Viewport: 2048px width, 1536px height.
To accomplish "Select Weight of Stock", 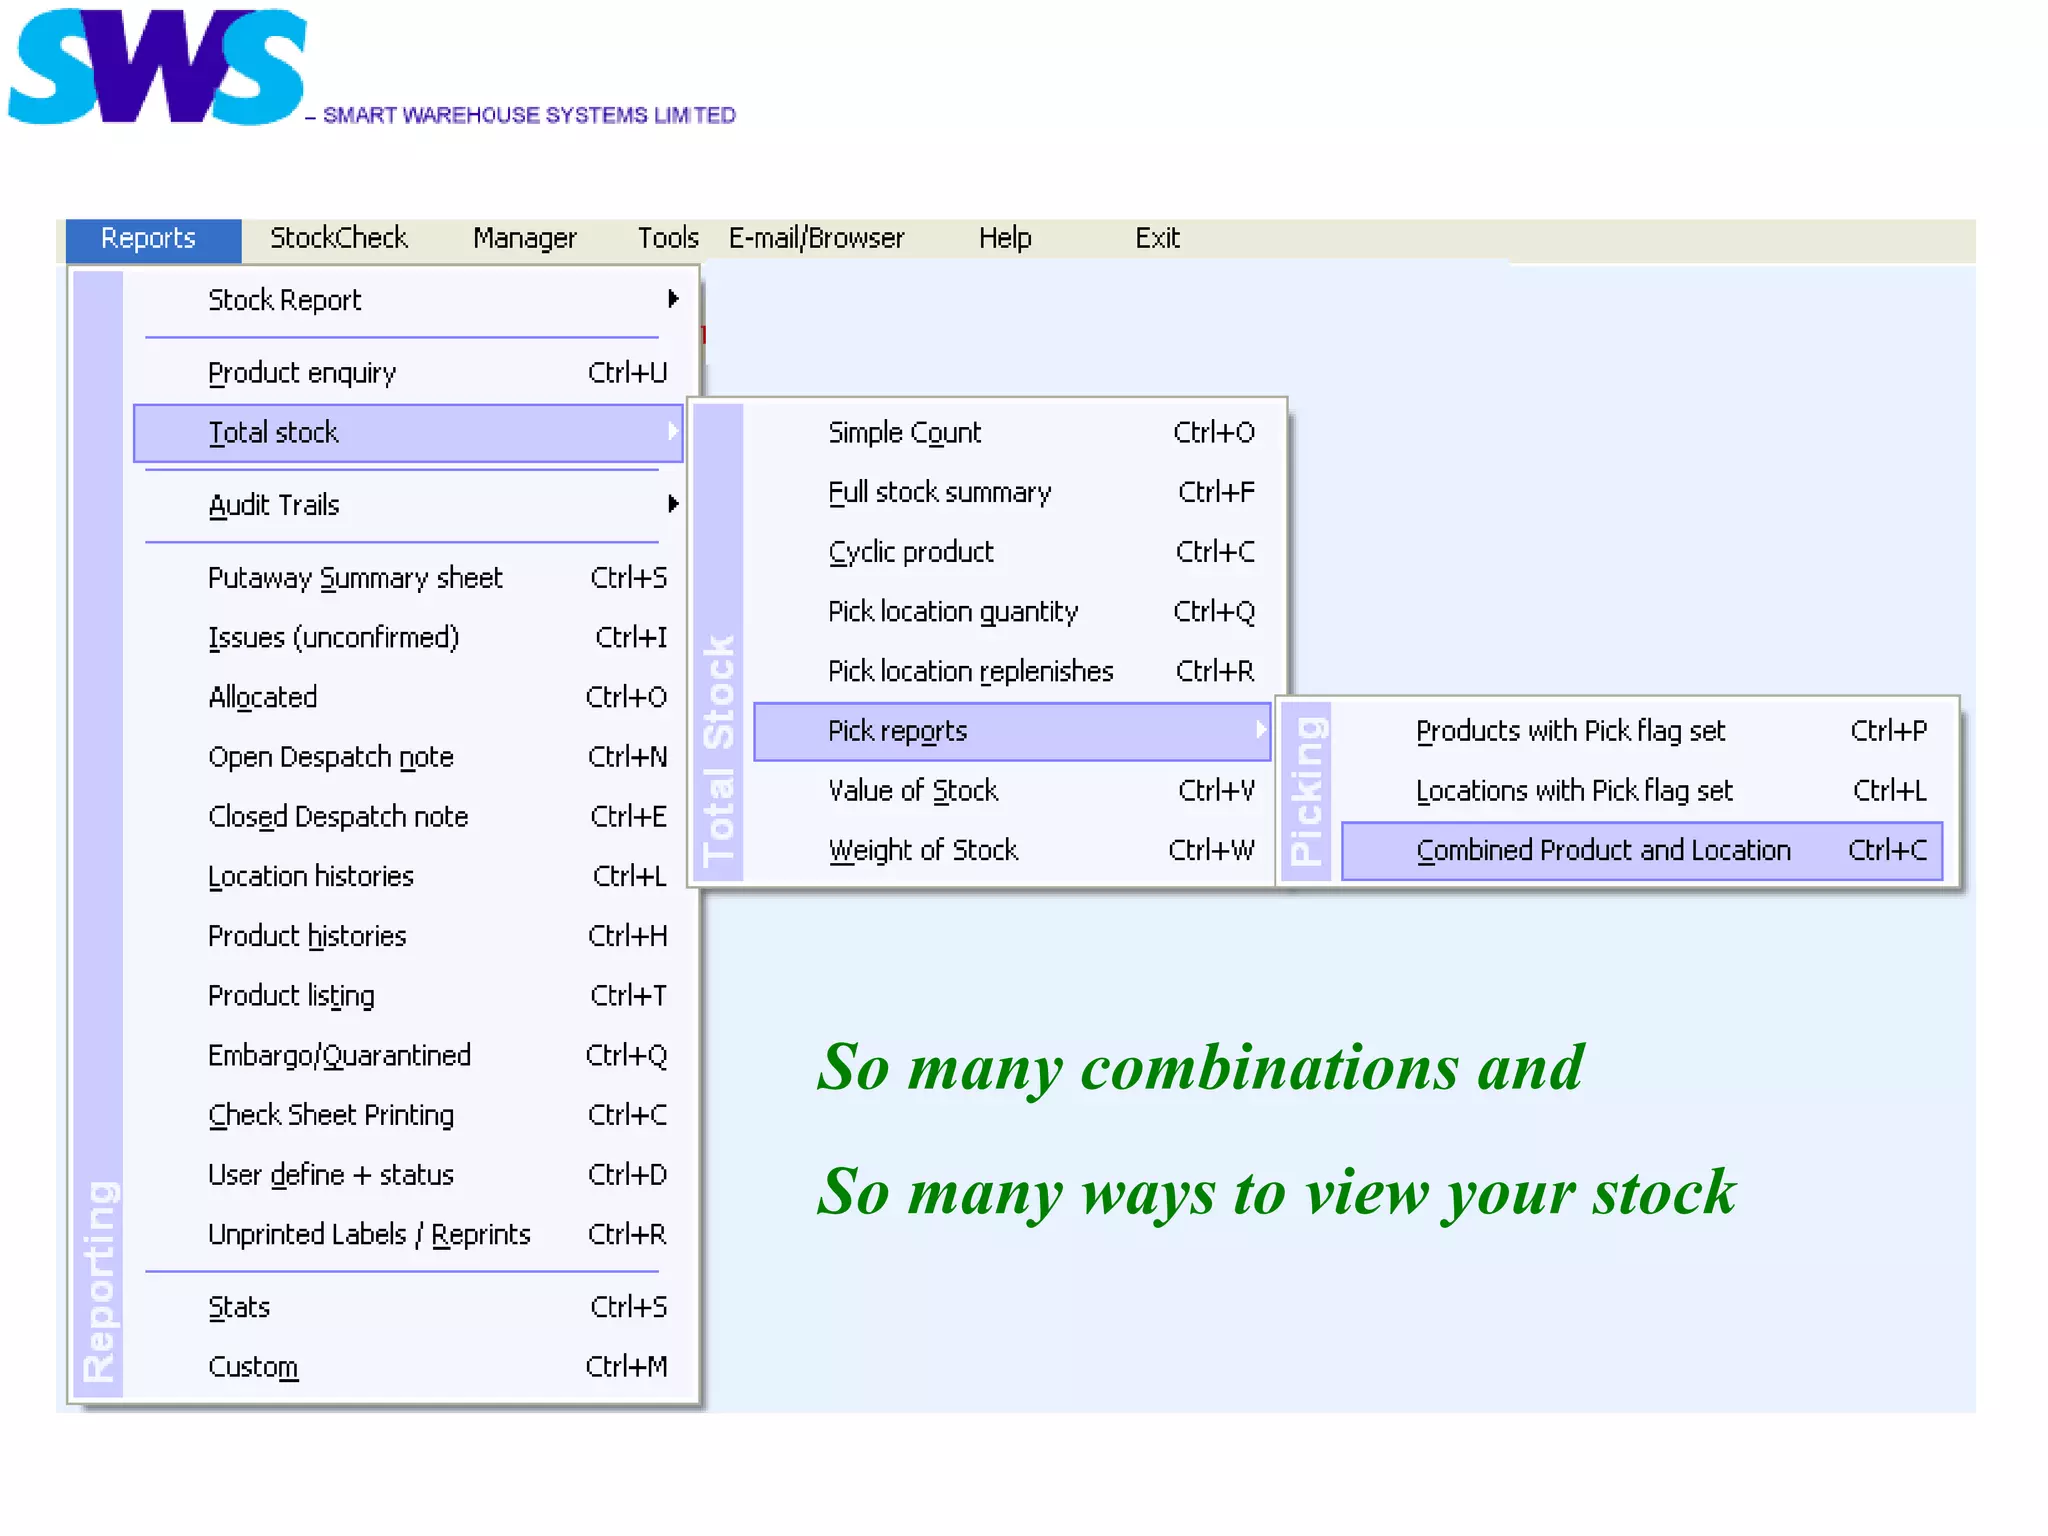I will (x=1012, y=851).
